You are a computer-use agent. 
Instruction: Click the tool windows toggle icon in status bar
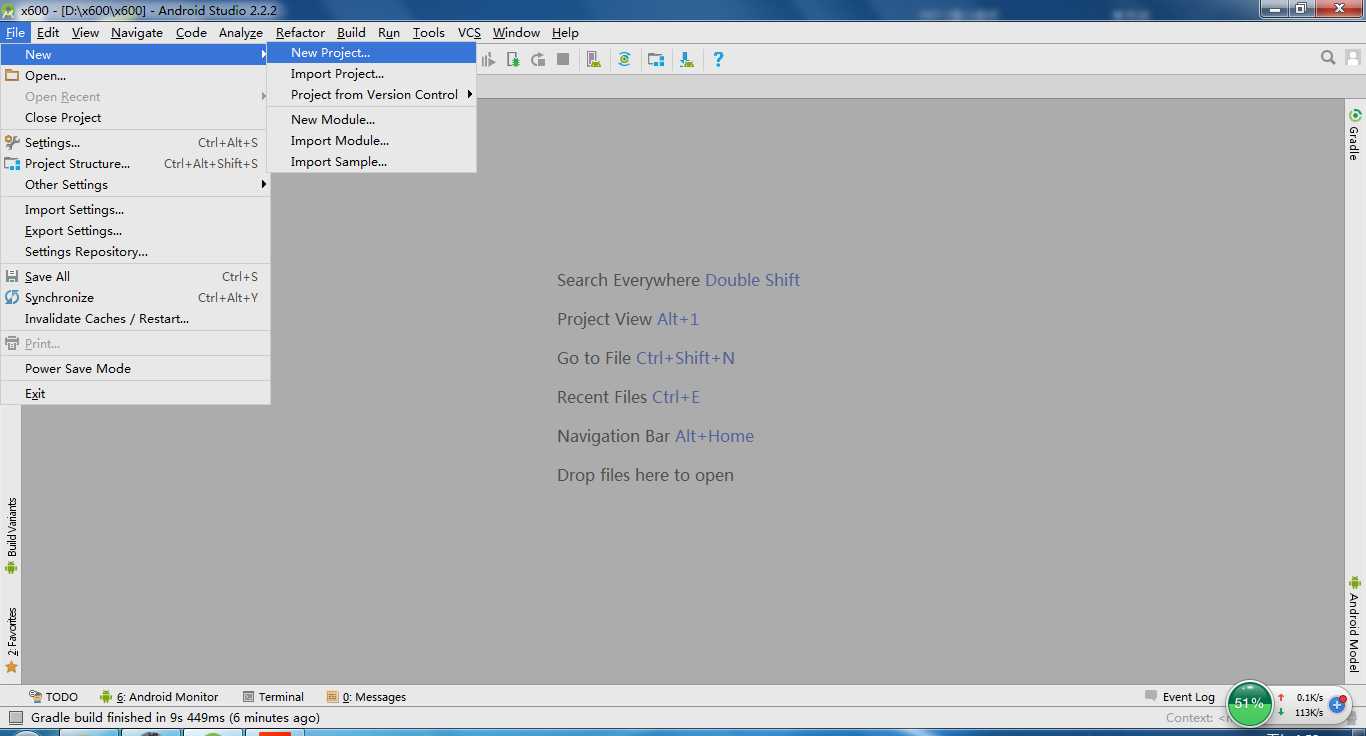tap(16, 717)
